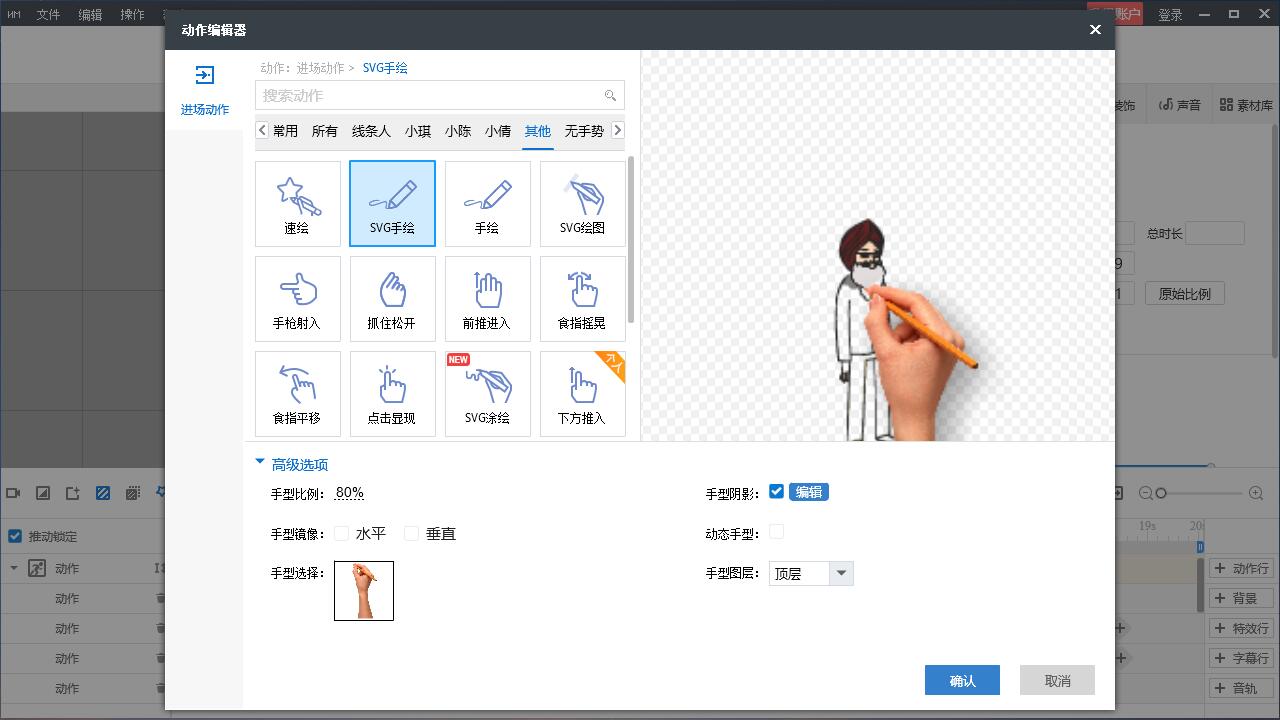Click the 确认 confirm button

961,680
